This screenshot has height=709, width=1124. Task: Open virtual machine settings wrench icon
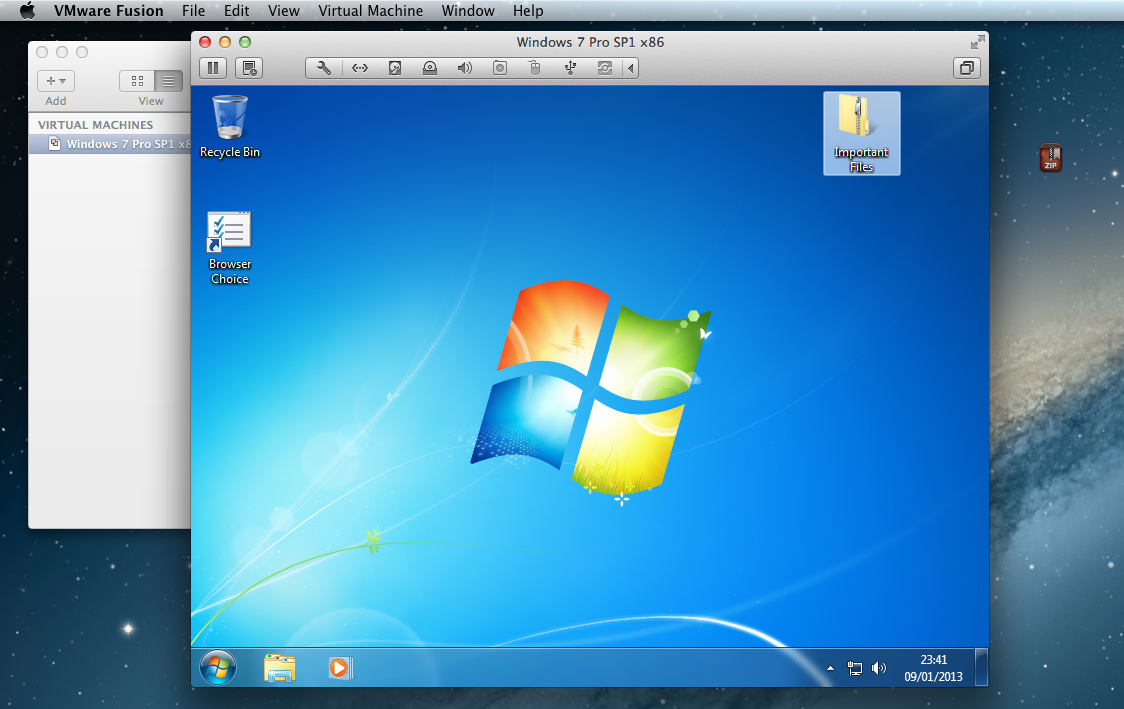[324, 68]
